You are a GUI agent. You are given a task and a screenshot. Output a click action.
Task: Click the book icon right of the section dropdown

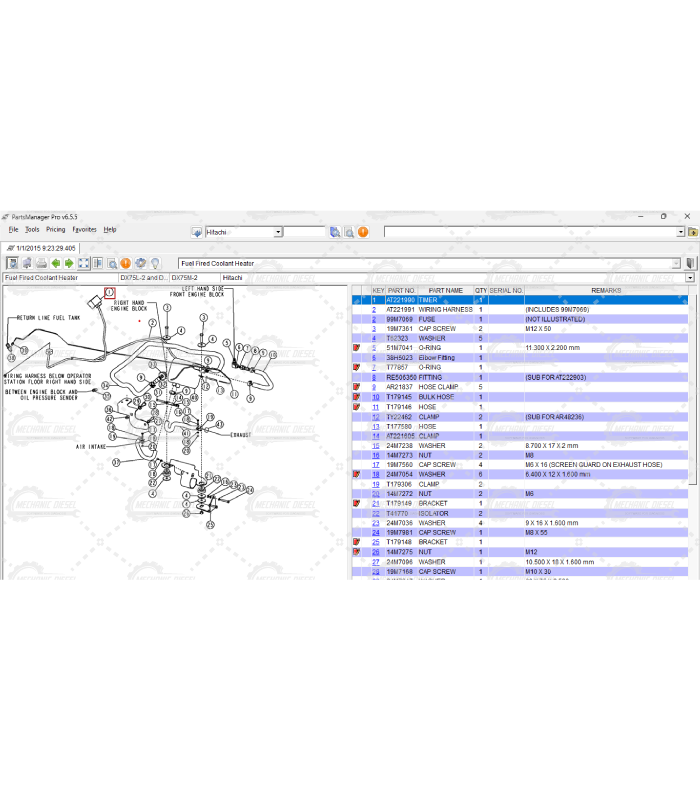pyautogui.click(x=691, y=264)
